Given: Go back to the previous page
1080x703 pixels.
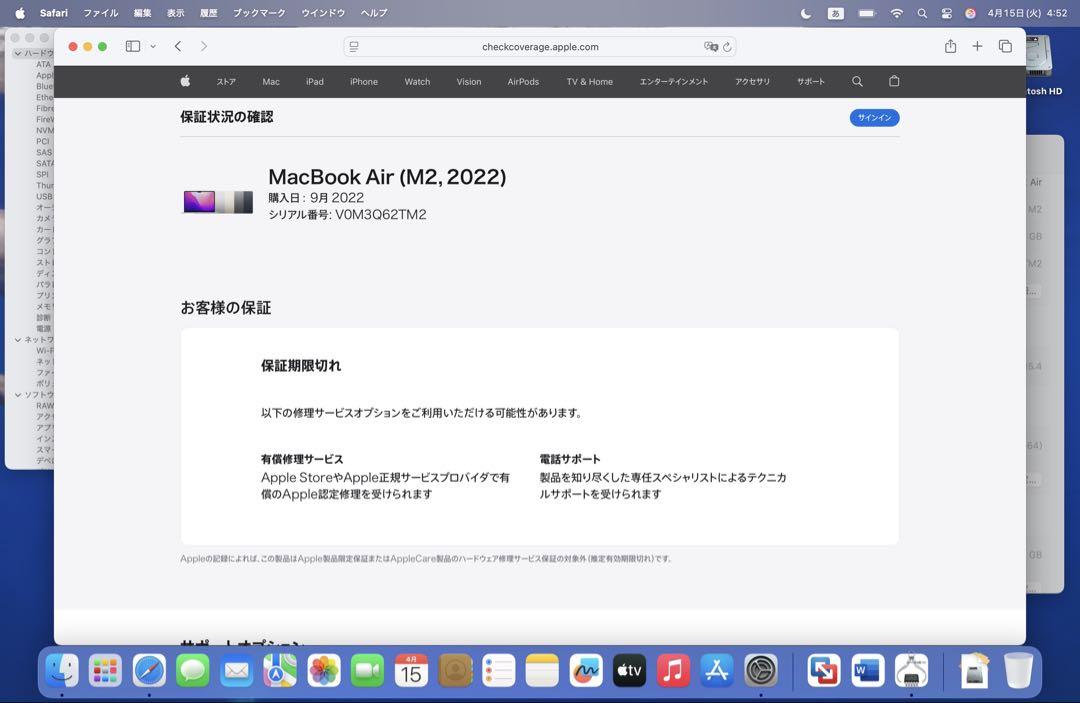Looking at the screenshot, I should click(178, 46).
